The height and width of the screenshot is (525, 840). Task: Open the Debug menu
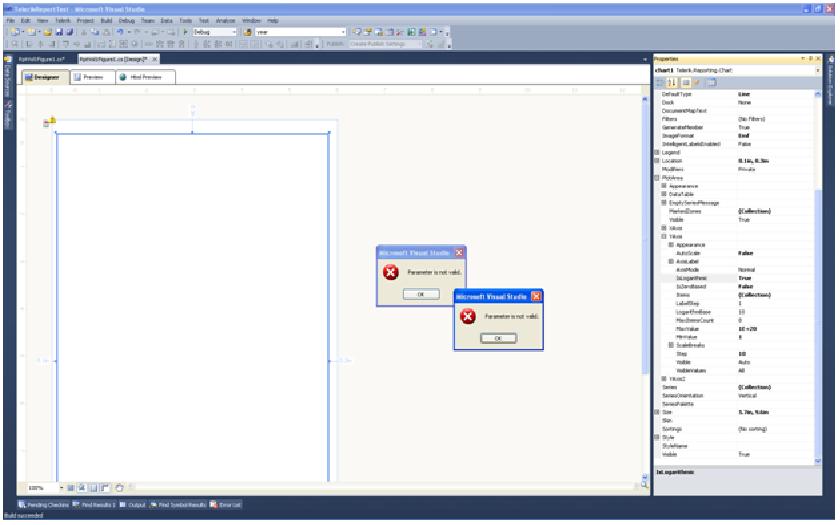[126, 20]
